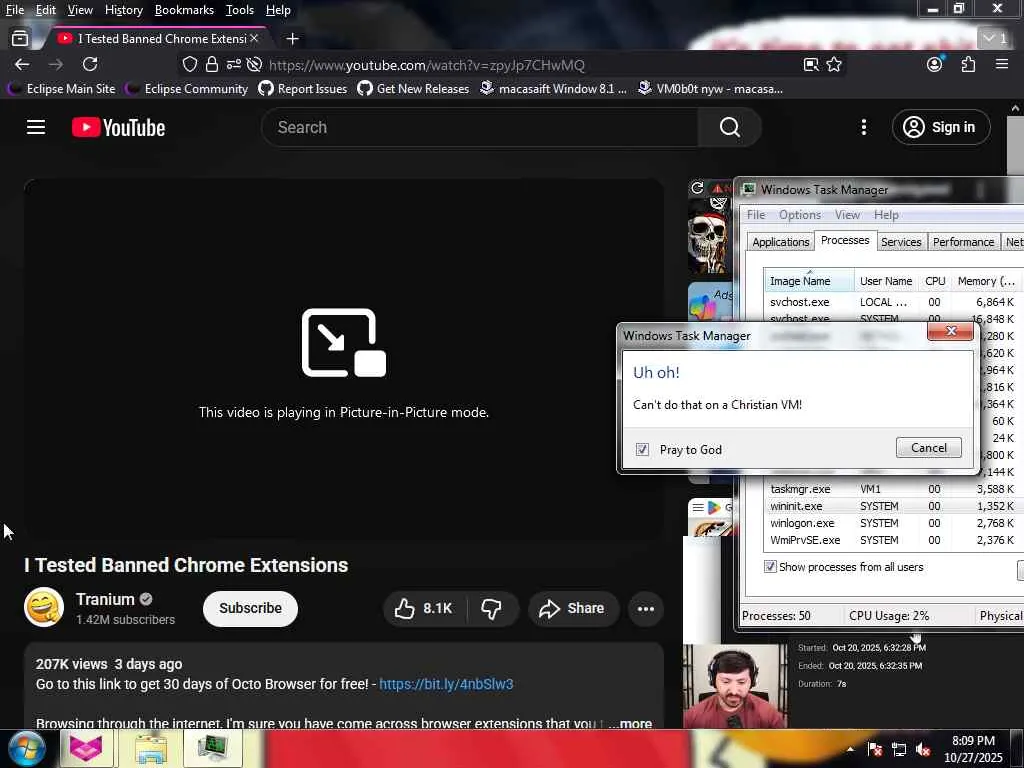Open the File menu in browser menu bar
Image resolution: width=1024 pixels, height=768 pixels.
point(15,10)
